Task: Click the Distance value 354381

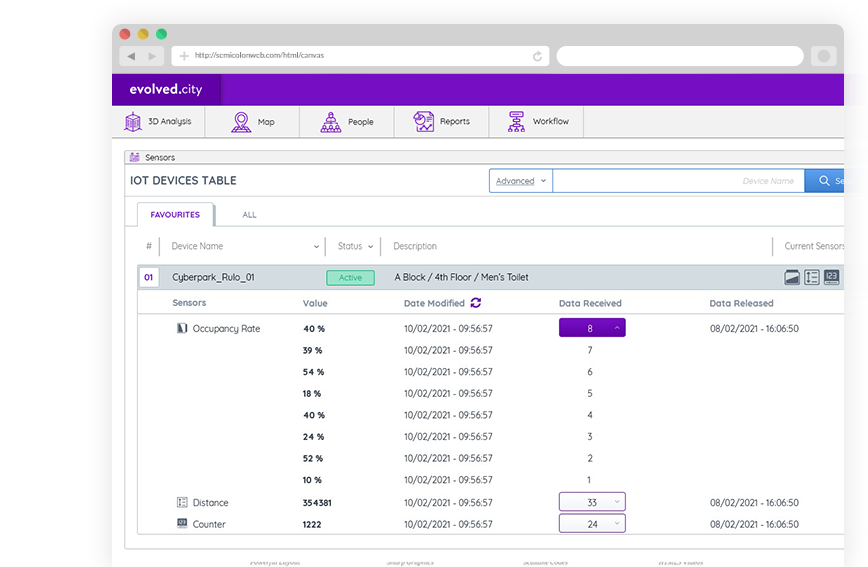Action: pos(317,502)
